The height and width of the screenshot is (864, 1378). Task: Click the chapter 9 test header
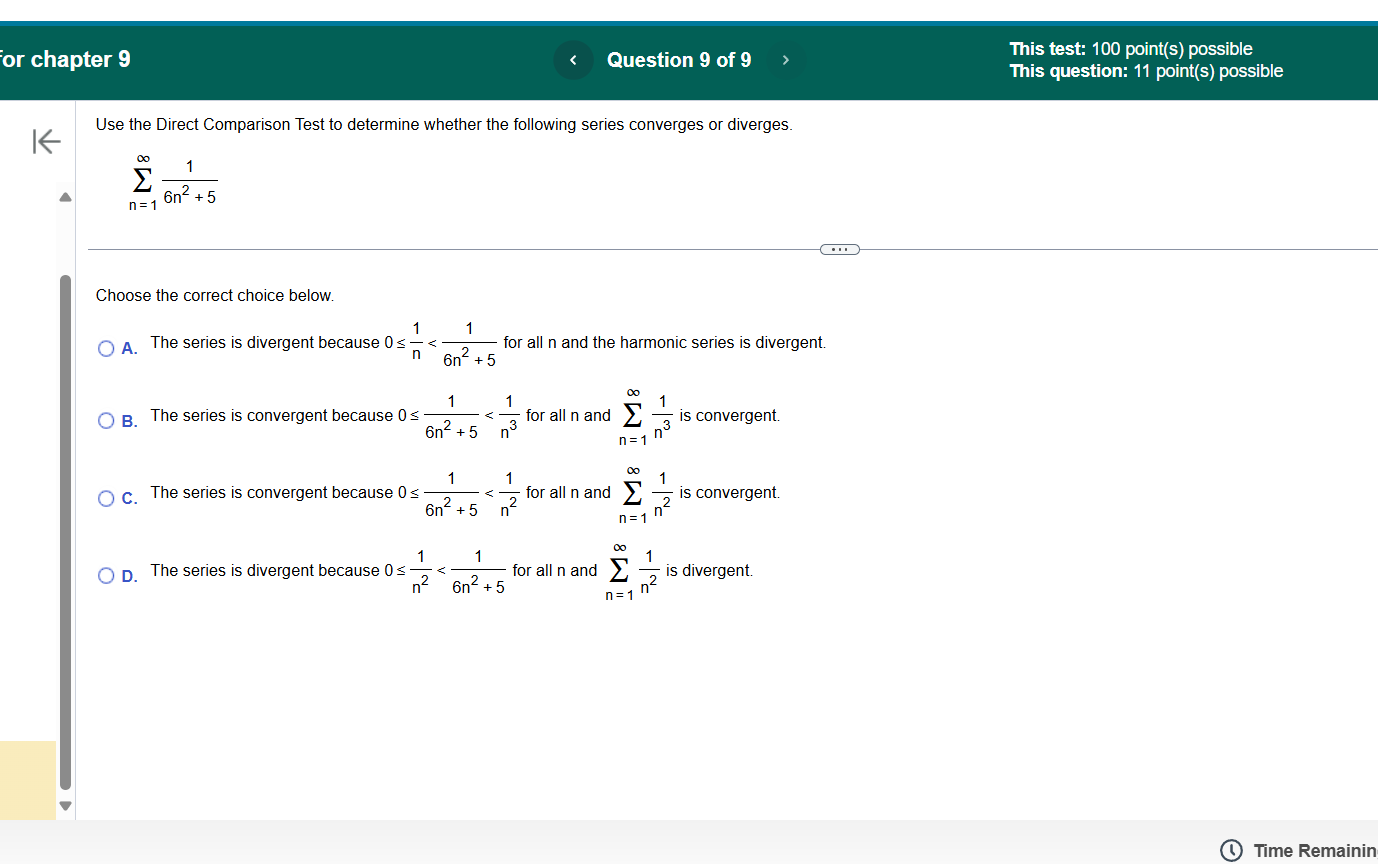click(65, 59)
